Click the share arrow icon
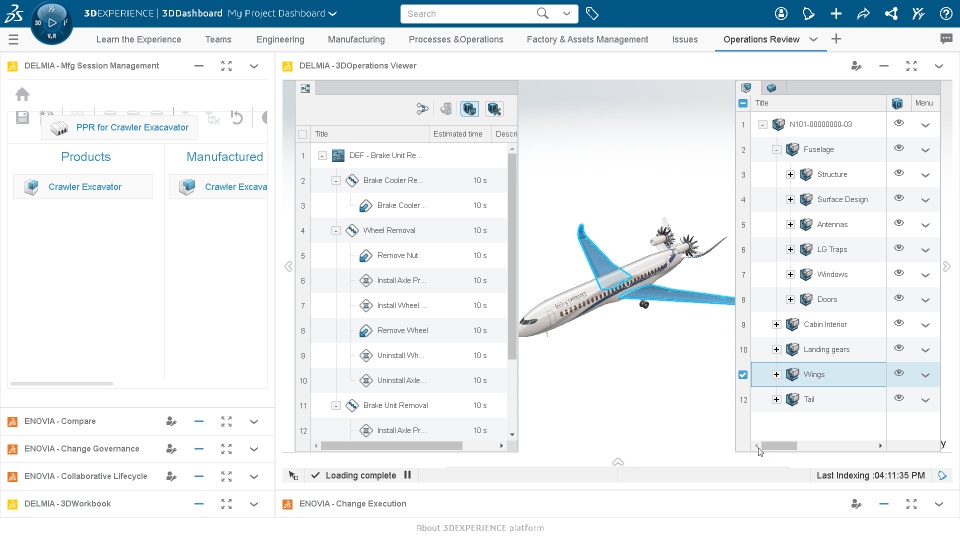This screenshot has height=540, width=960. click(863, 13)
